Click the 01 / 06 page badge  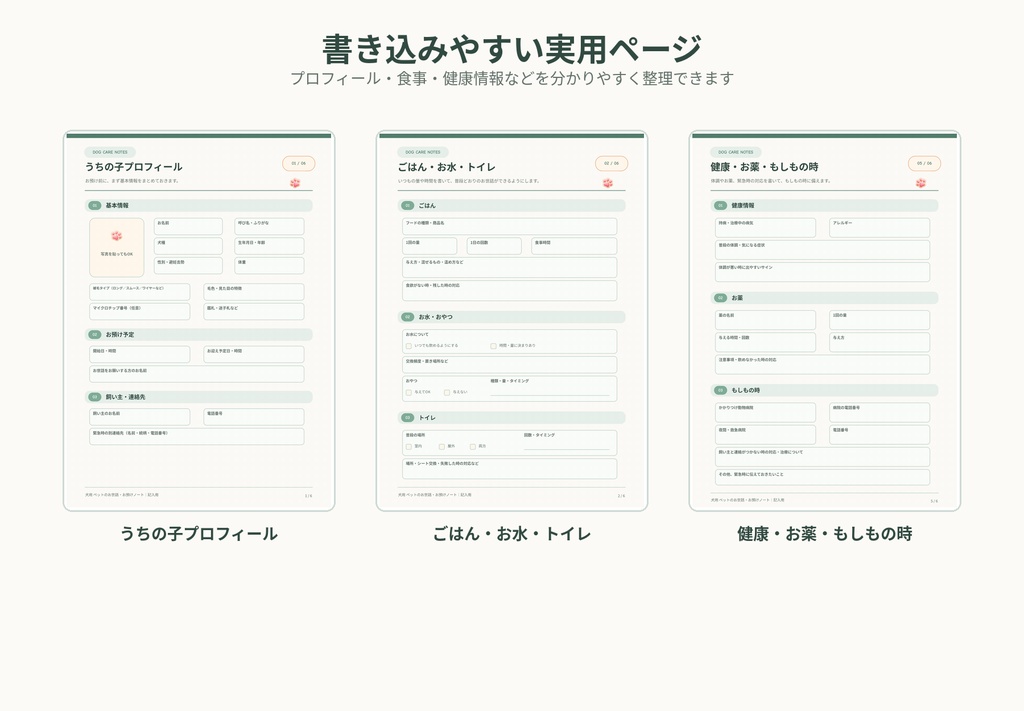[298, 163]
